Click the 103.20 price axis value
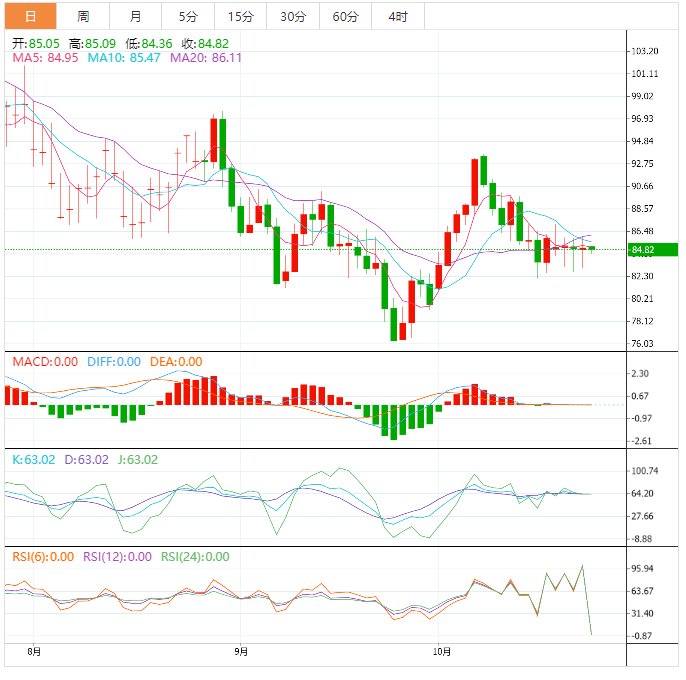The height and width of the screenshot is (680, 686). pyautogui.click(x=644, y=51)
